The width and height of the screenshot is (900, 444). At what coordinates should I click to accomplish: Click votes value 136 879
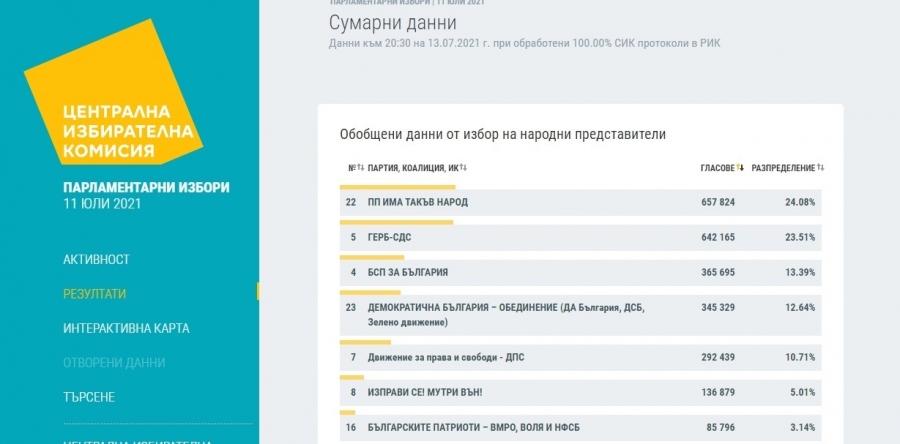coord(718,393)
